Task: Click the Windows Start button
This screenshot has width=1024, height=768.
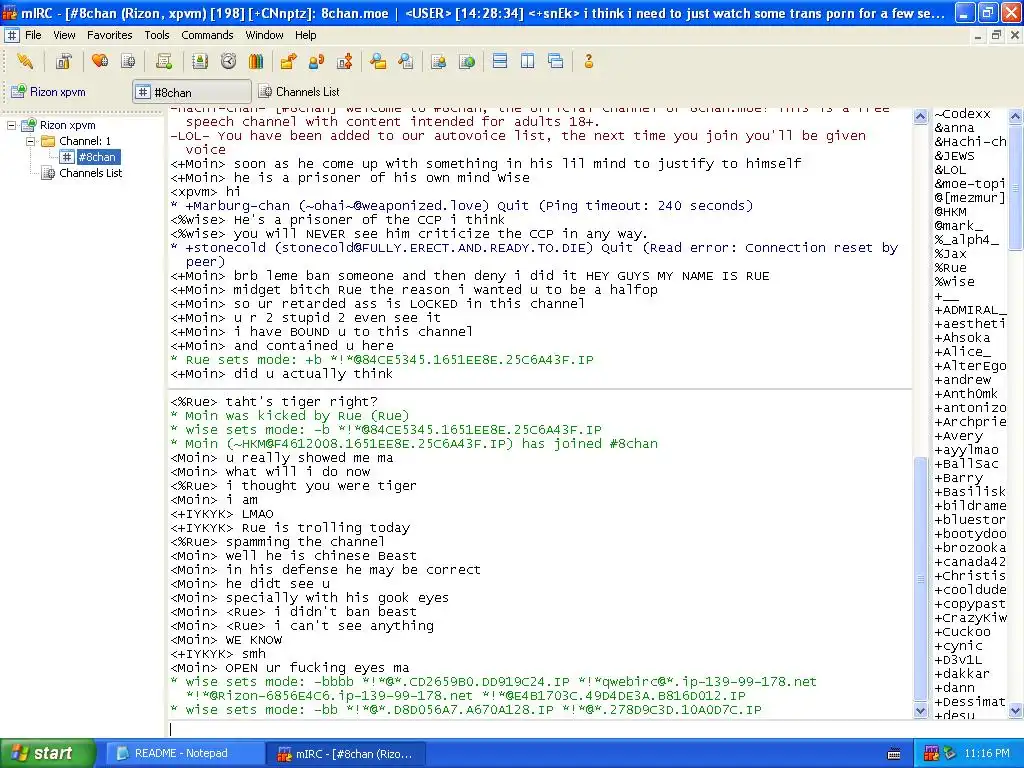Action: [47, 754]
